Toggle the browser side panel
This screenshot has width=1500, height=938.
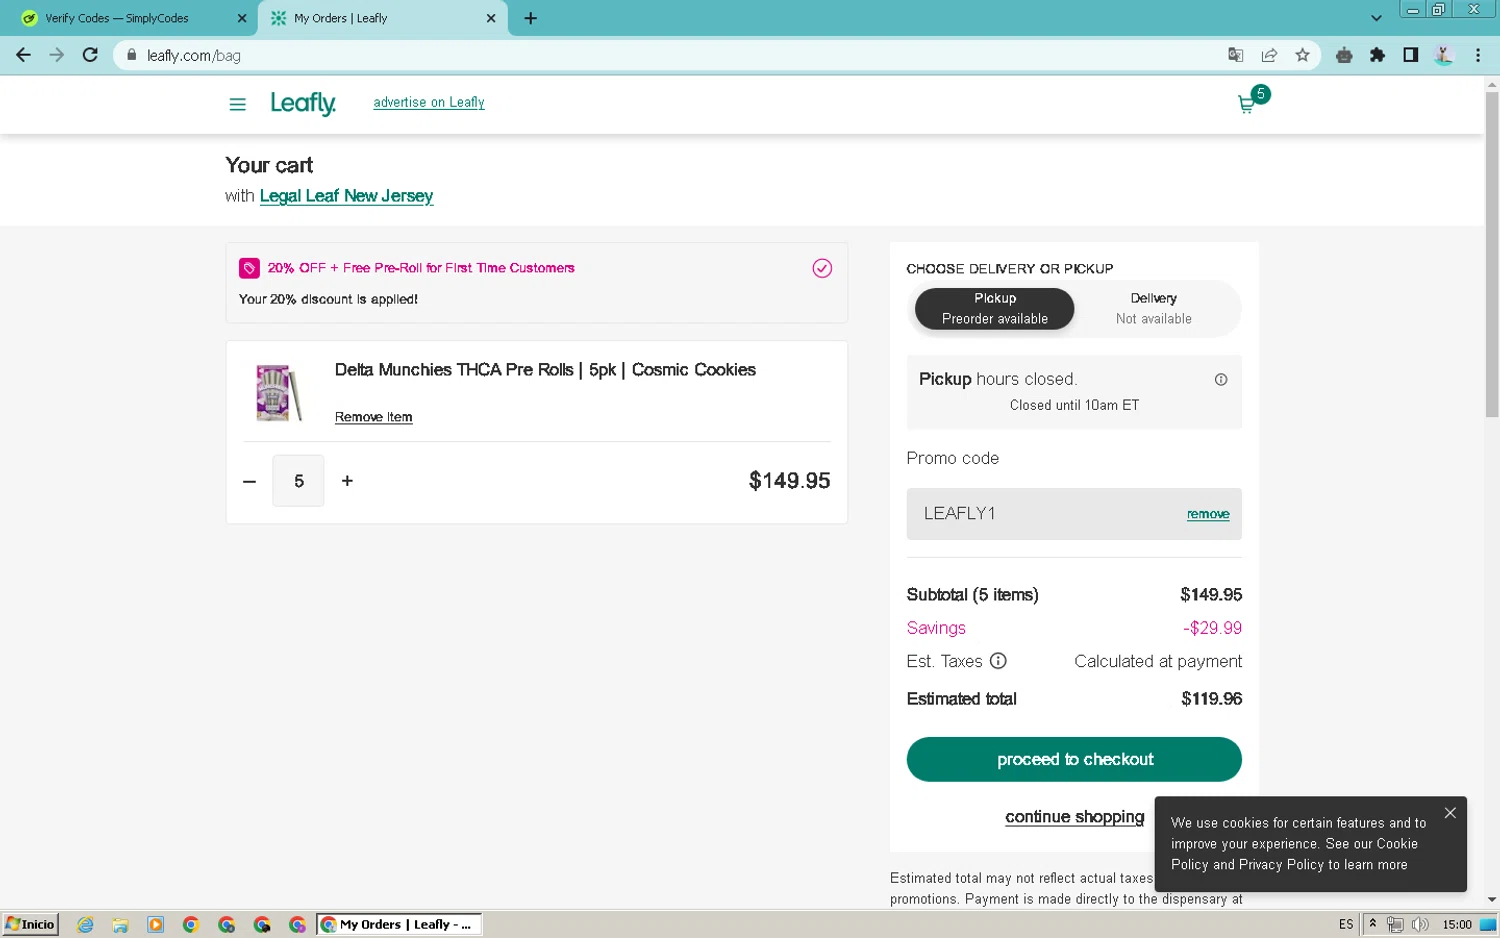click(x=1410, y=55)
